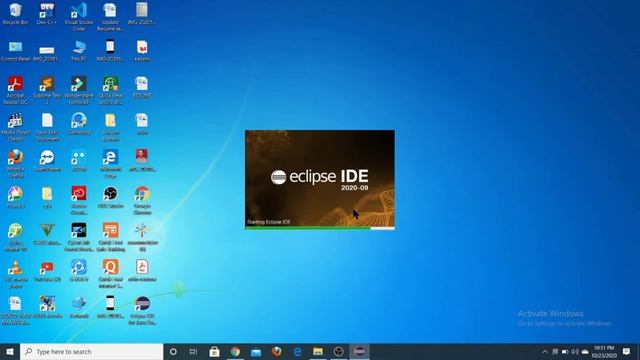This screenshot has width=640, height=360.
Task: Open Task View from the taskbar
Action: [193, 351]
